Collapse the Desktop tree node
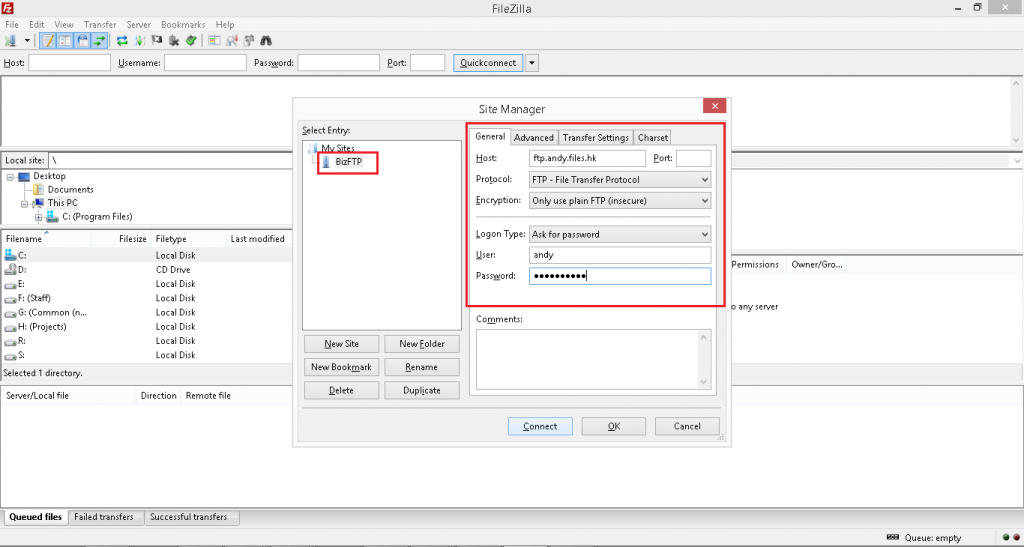Screen dimensions: 1024x547 (10, 176)
